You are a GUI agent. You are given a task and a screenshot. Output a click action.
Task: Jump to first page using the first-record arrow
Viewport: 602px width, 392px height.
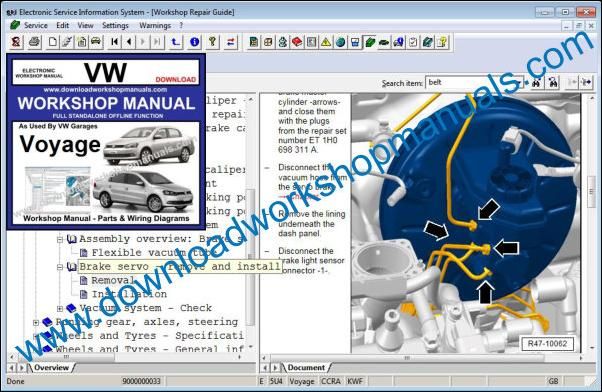pyautogui.click(x=114, y=41)
